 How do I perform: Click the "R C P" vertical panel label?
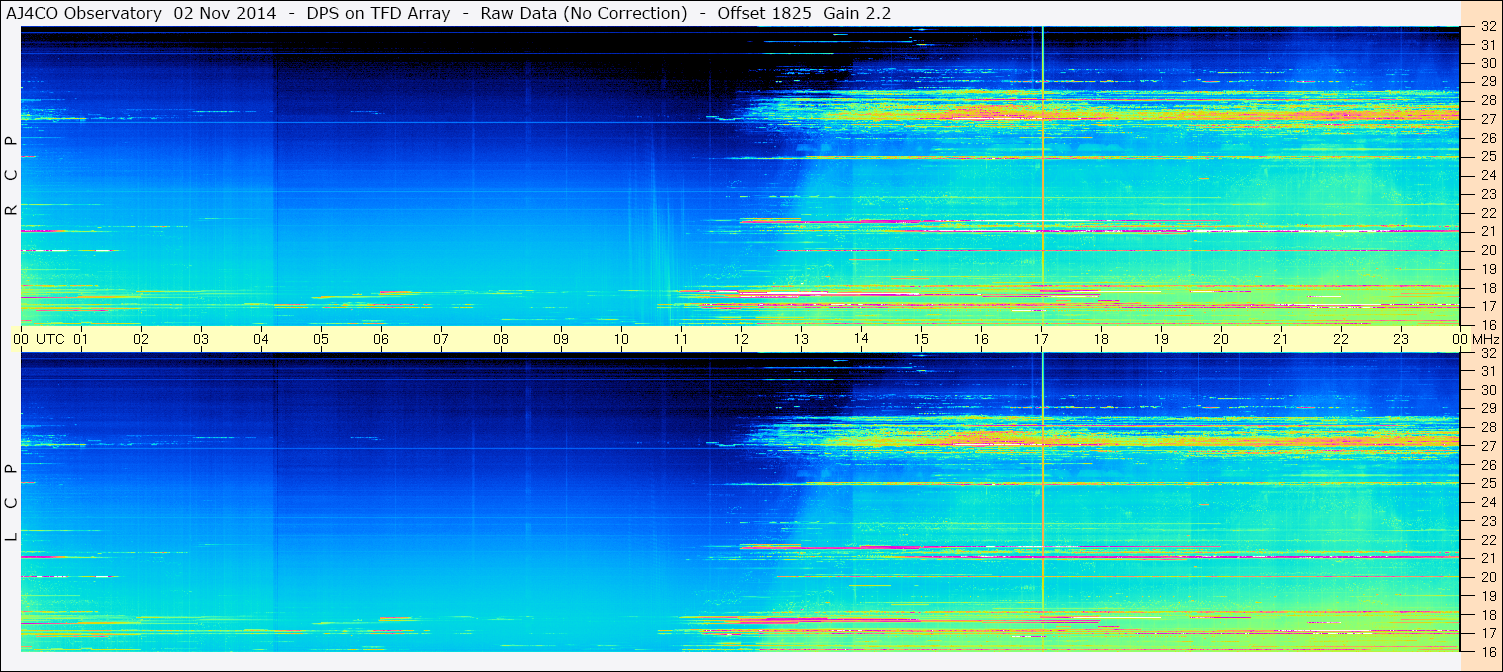(11, 176)
